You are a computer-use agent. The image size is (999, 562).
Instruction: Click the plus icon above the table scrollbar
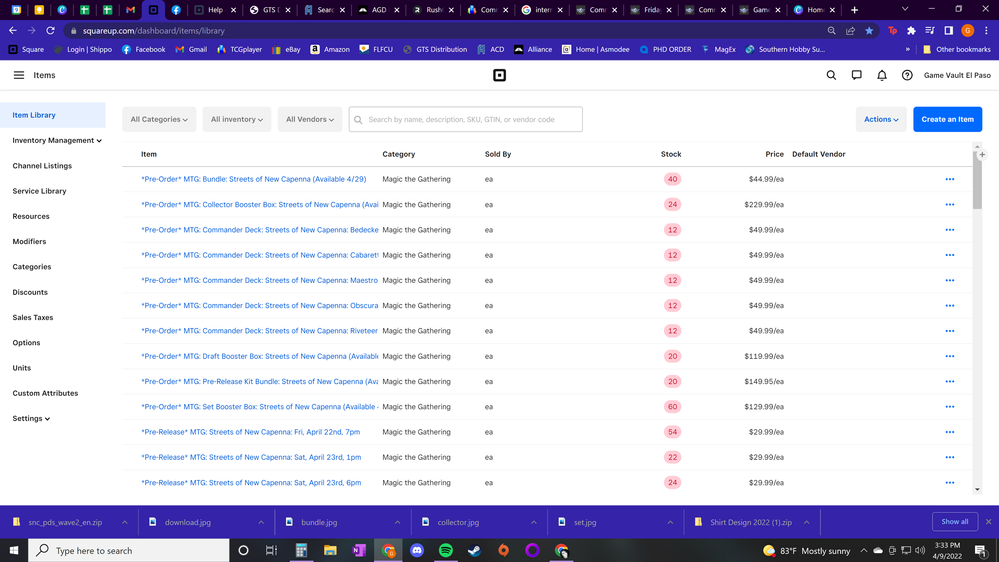pos(982,155)
